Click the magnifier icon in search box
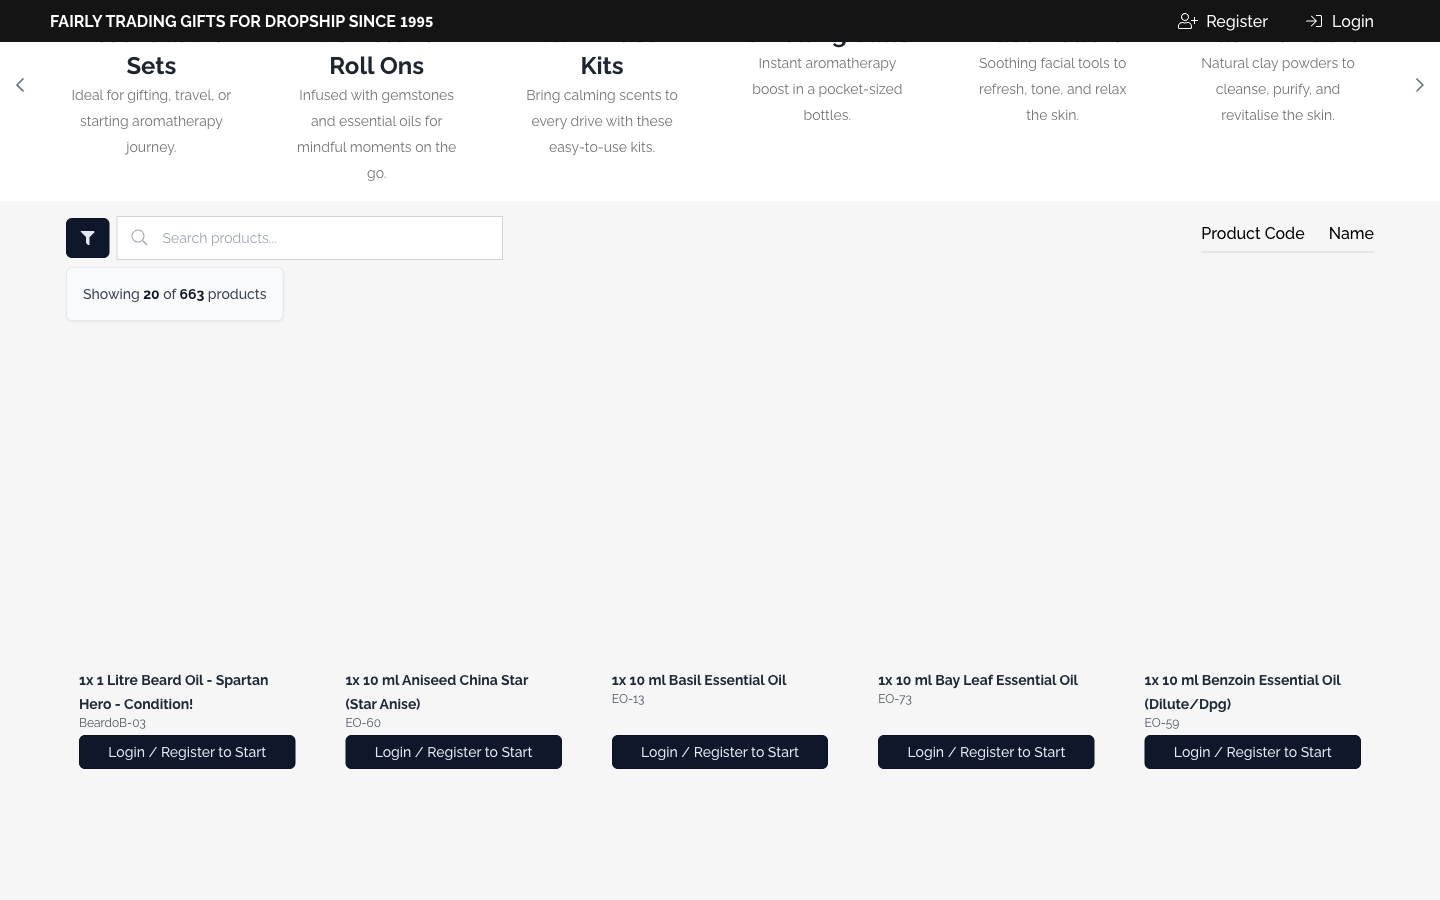 [140, 238]
